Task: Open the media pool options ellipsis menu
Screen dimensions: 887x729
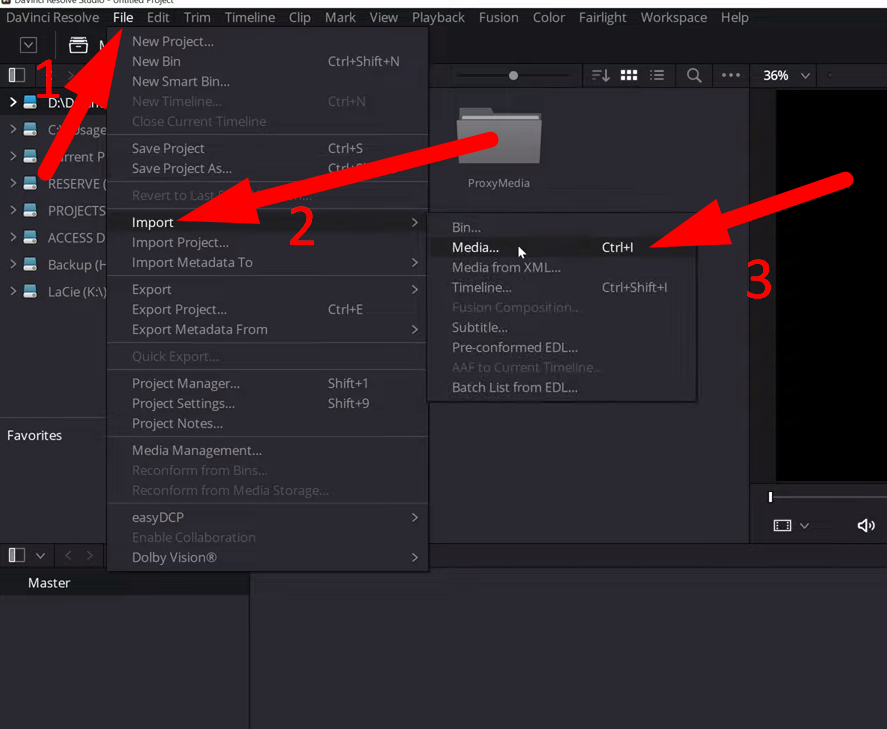Action: 732,76
